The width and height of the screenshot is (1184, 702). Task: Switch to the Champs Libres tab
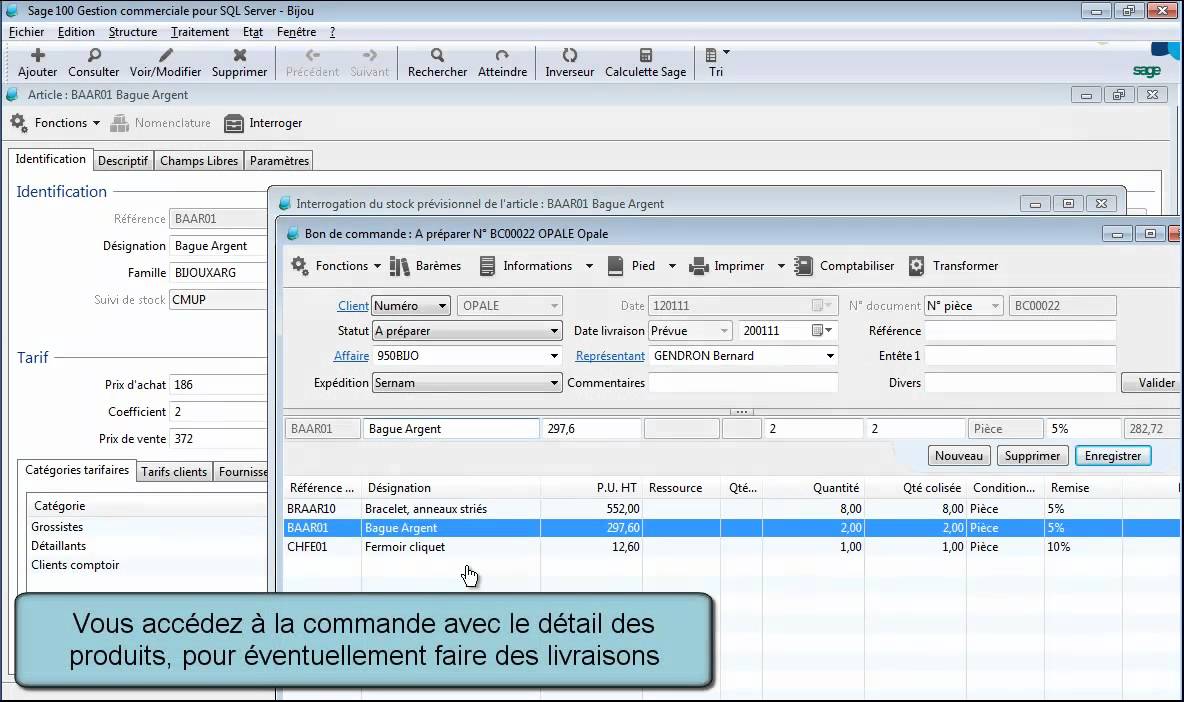pos(199,161)
